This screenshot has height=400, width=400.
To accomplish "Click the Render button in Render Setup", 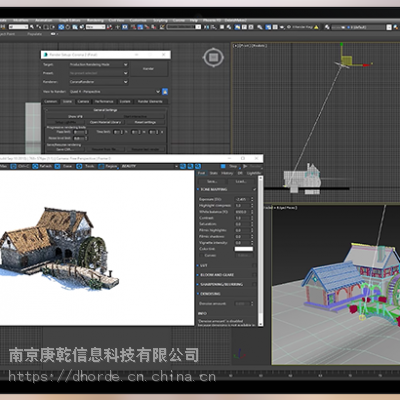I will pos(149,69).
